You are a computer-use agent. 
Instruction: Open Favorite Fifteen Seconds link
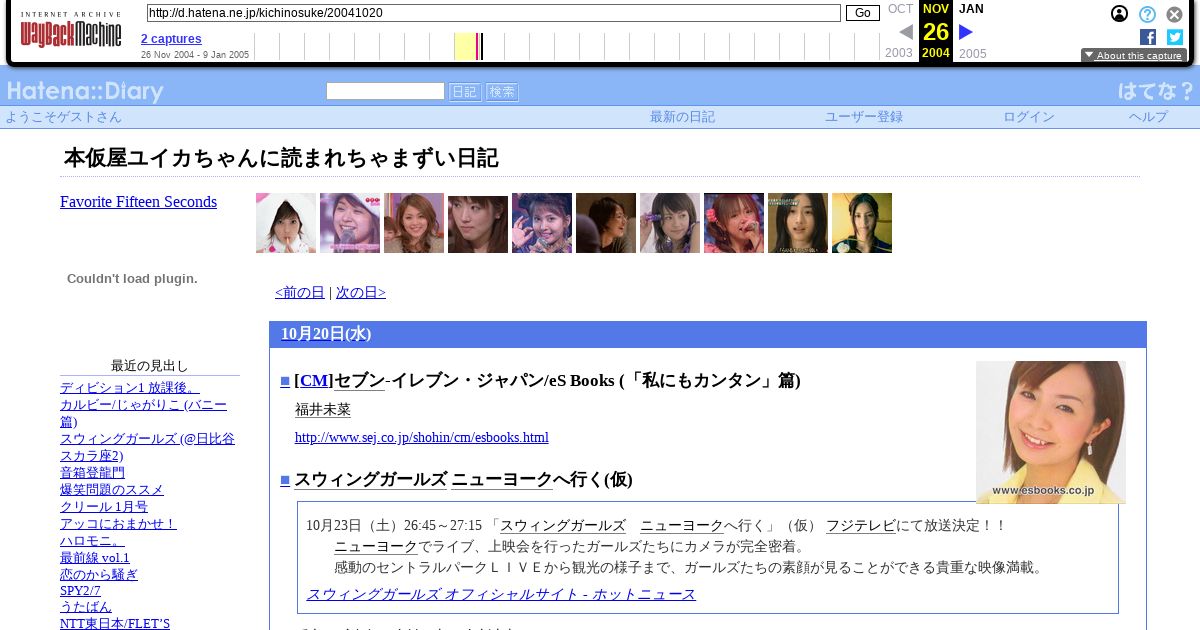(x=138, y=202)
